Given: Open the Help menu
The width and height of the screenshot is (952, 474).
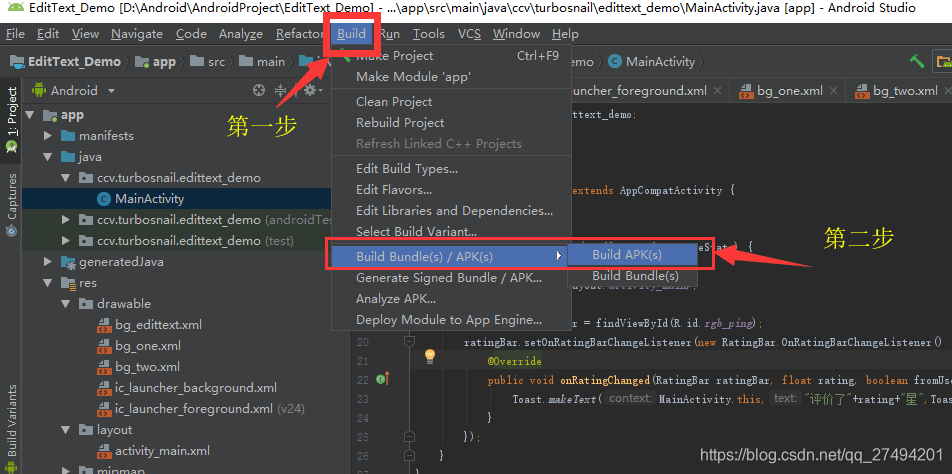Looking at the screenshot, I should (565, 34).
